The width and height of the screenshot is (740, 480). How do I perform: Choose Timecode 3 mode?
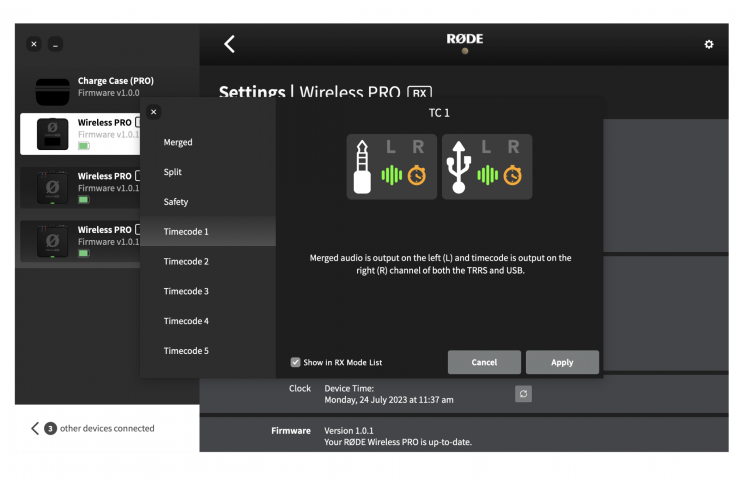click(x=186, y=291)
